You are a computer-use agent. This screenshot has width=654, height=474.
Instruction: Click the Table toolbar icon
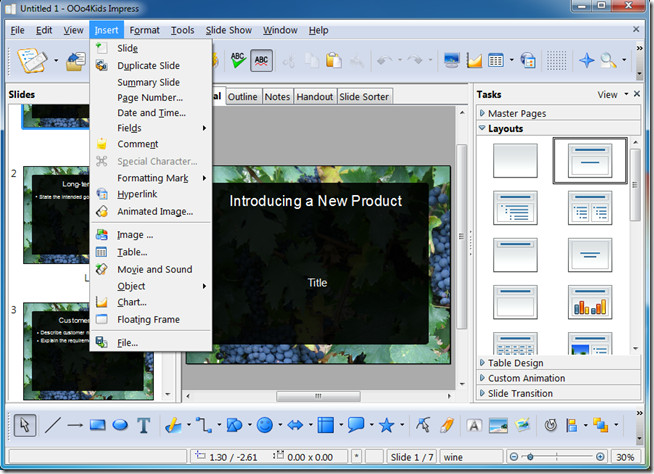click(496, 61)
